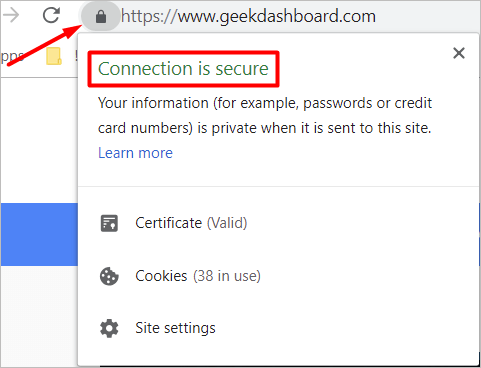Click the (Valid) certificate status text
This screenshot has height=368, width=481.
[x=227, y=223]
